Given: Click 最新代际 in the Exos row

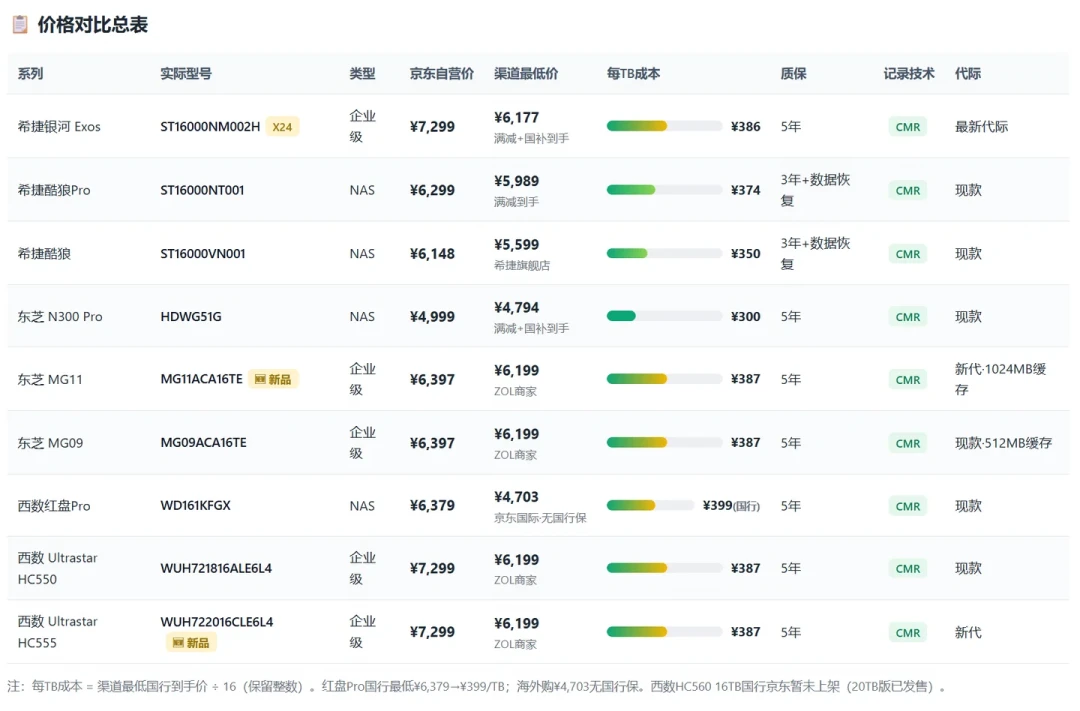Looking at the screenshot, I should click(981, 127).
